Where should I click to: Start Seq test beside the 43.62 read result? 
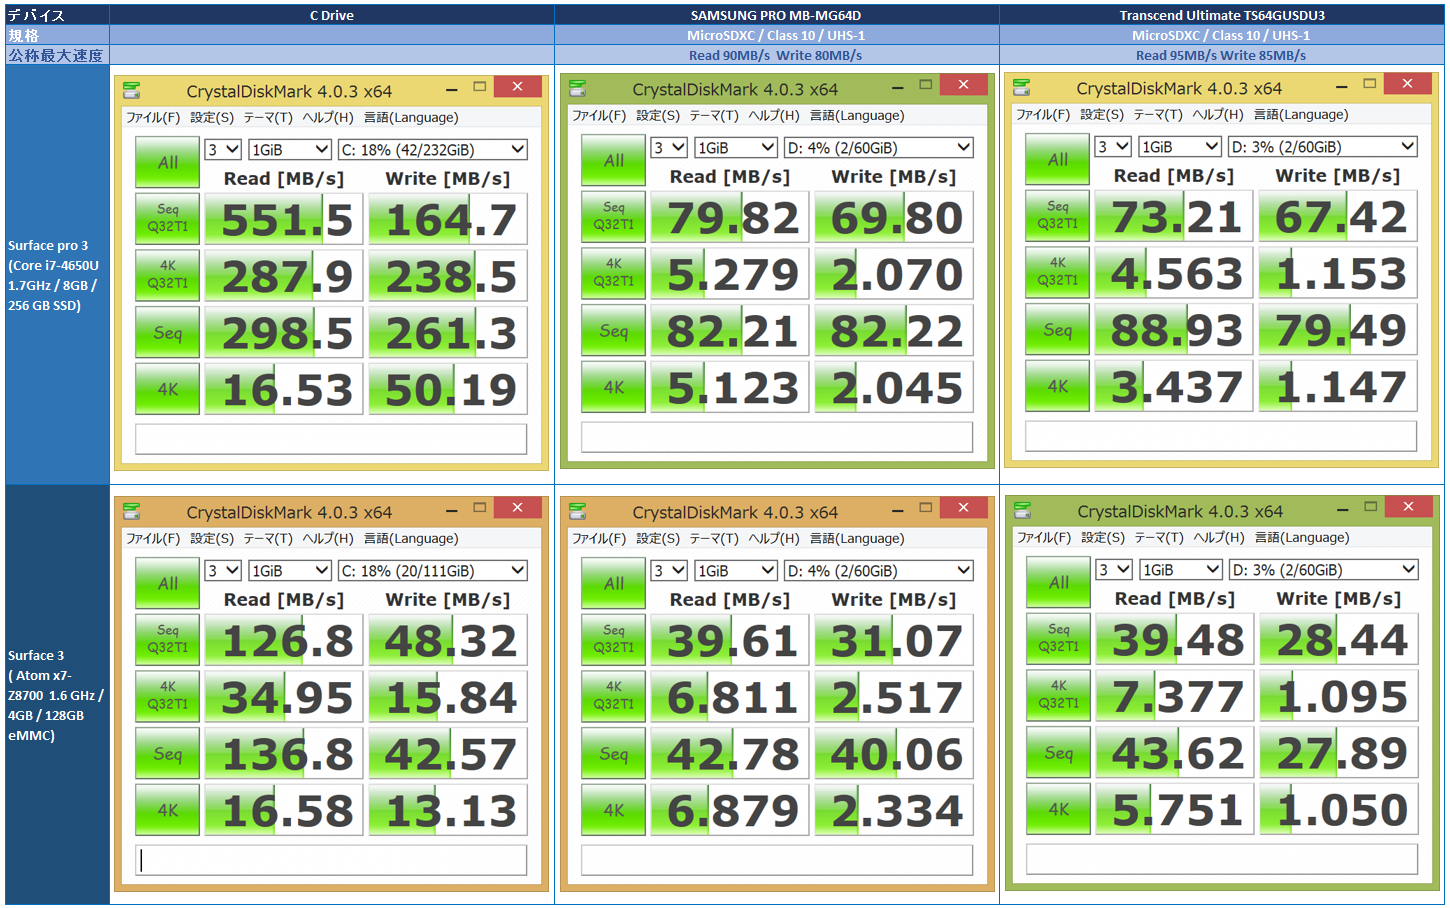(x=1058, y=753)
